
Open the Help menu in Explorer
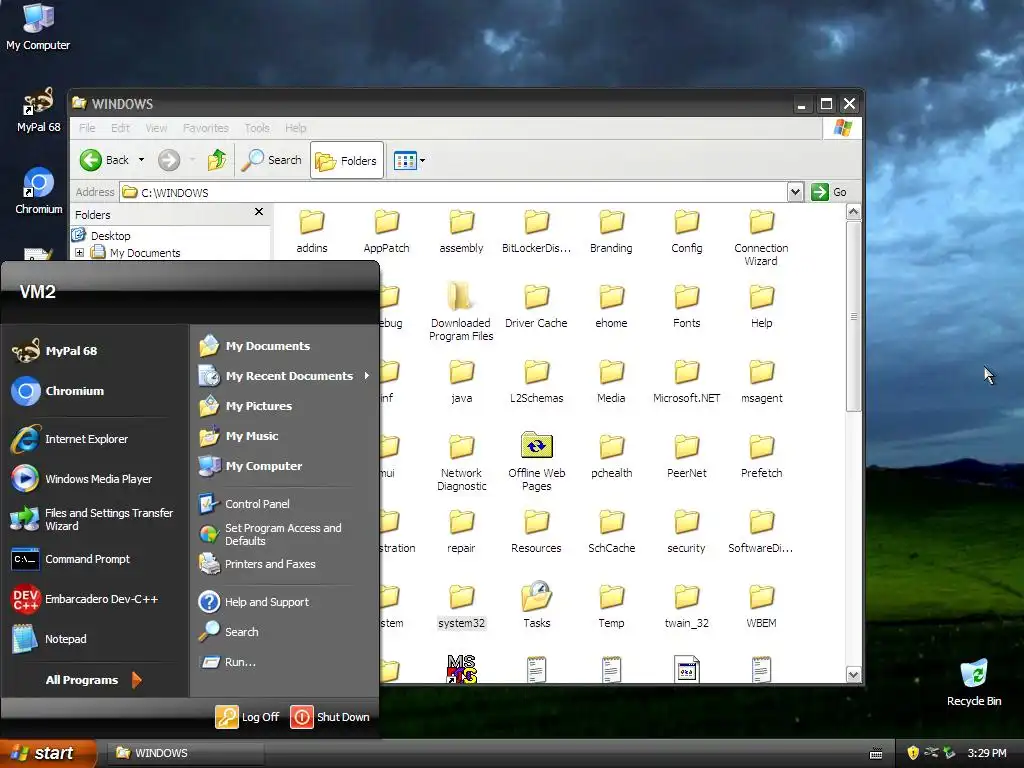coord(295,128)
